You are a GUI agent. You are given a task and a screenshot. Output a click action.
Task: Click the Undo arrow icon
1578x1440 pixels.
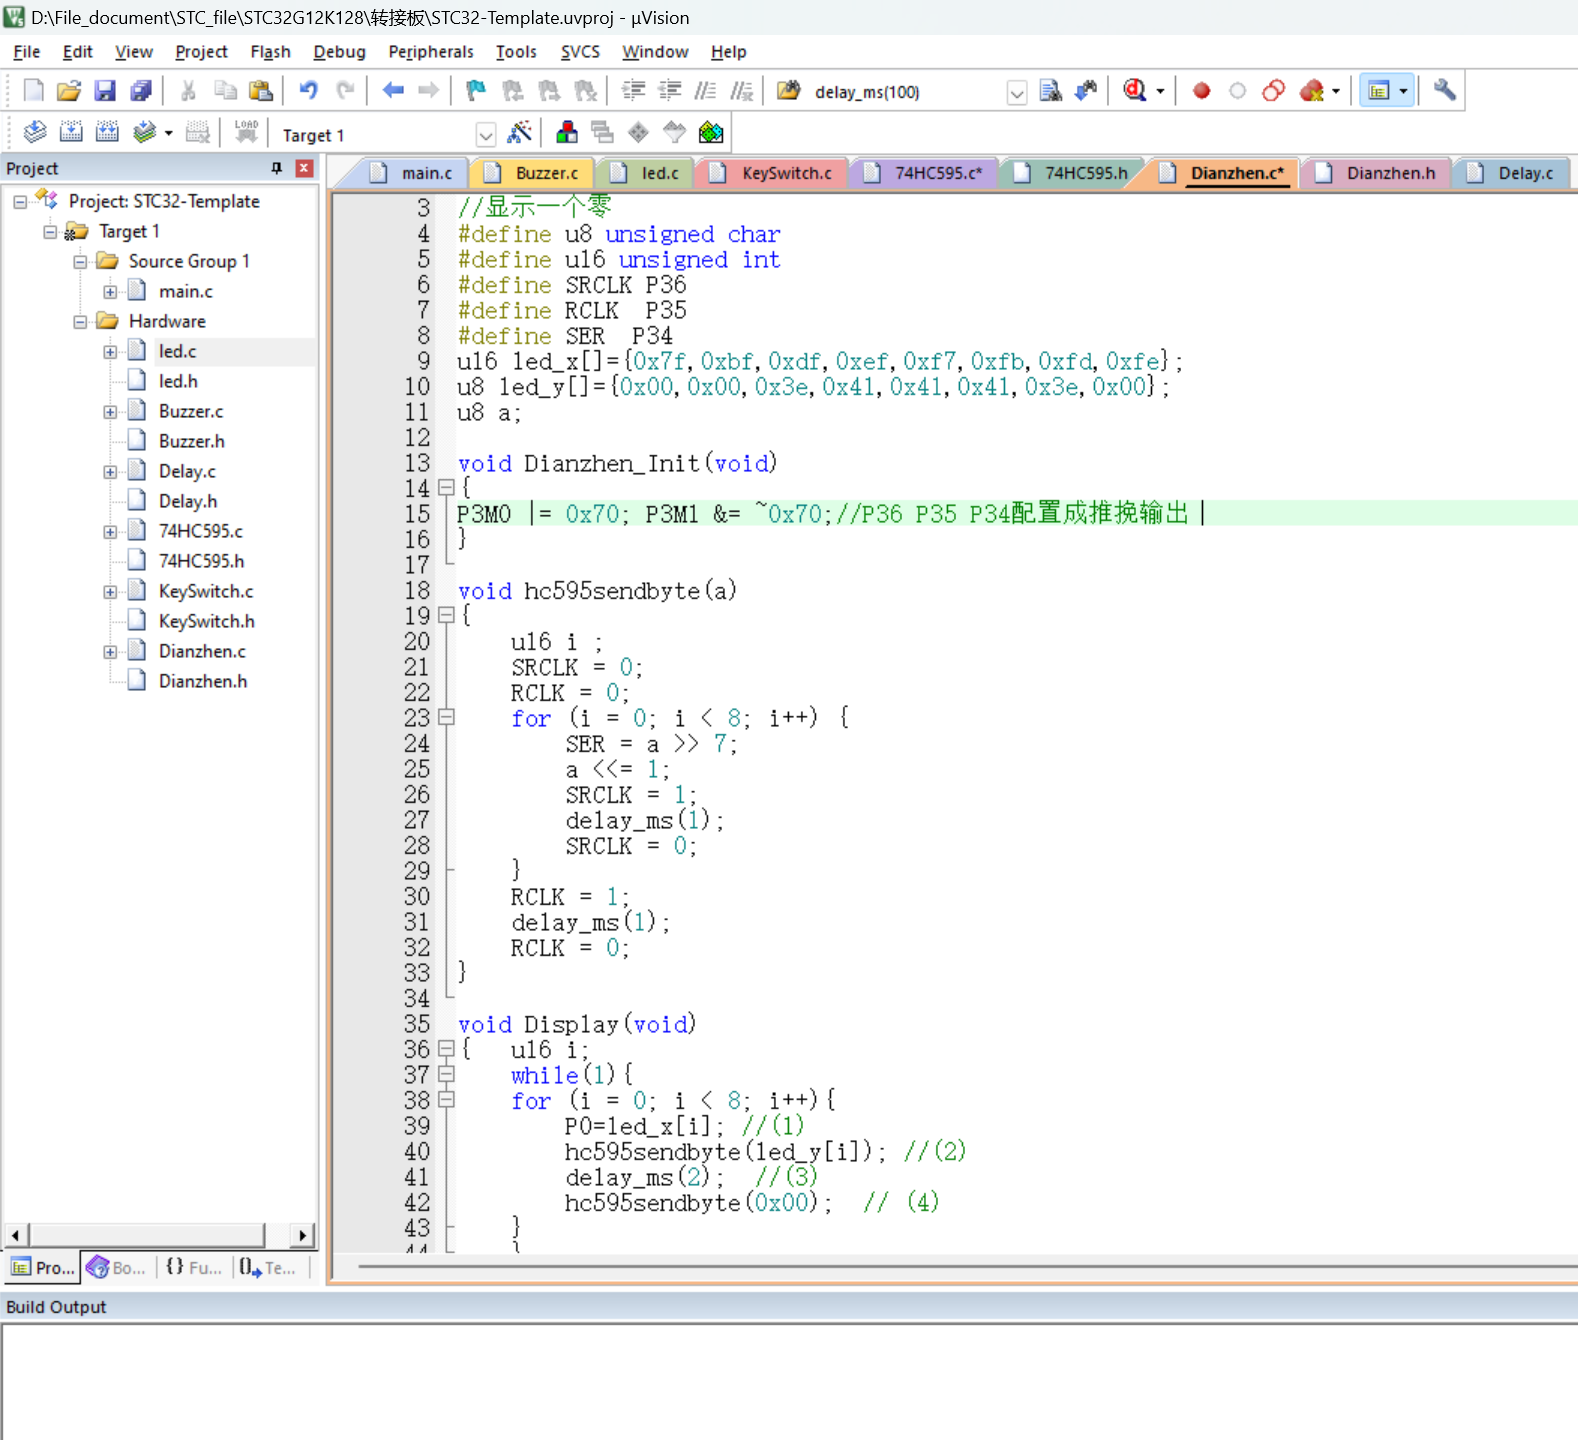308,91
